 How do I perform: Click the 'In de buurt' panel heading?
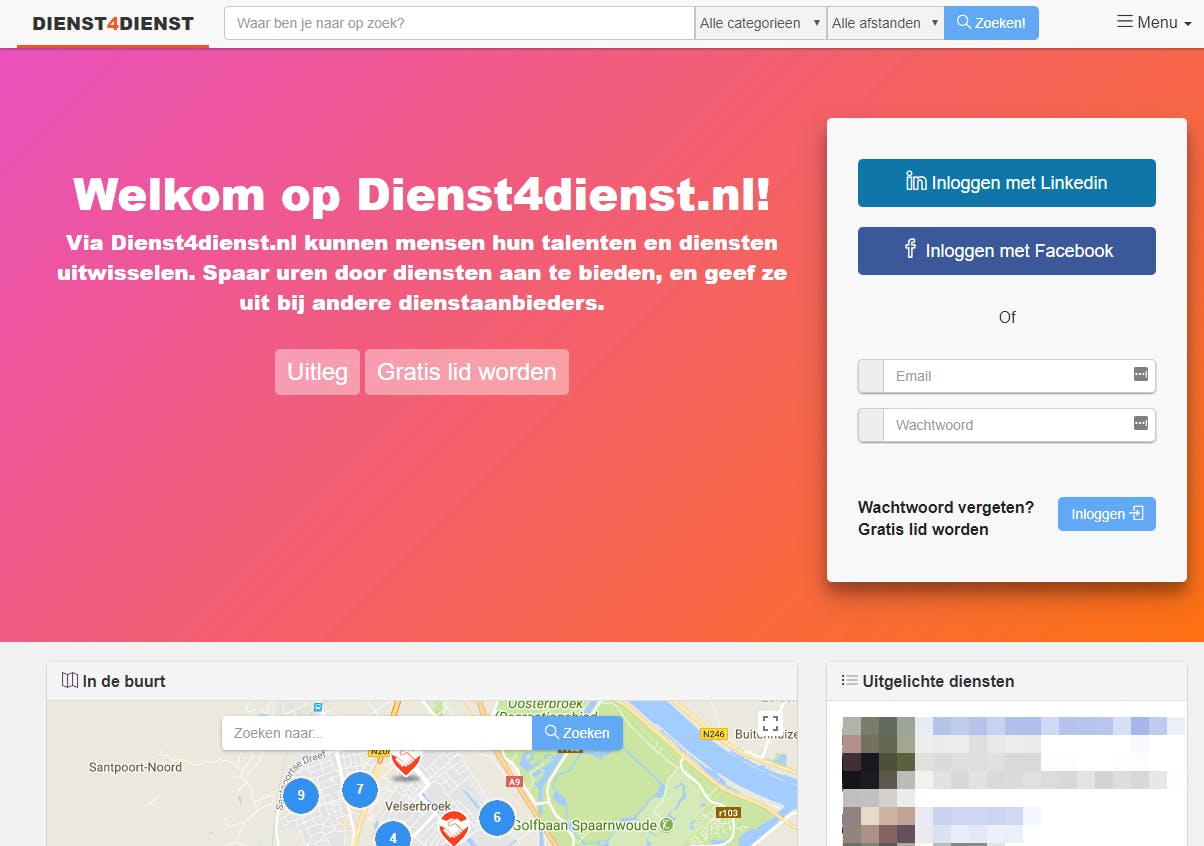(x=114, y=681)
